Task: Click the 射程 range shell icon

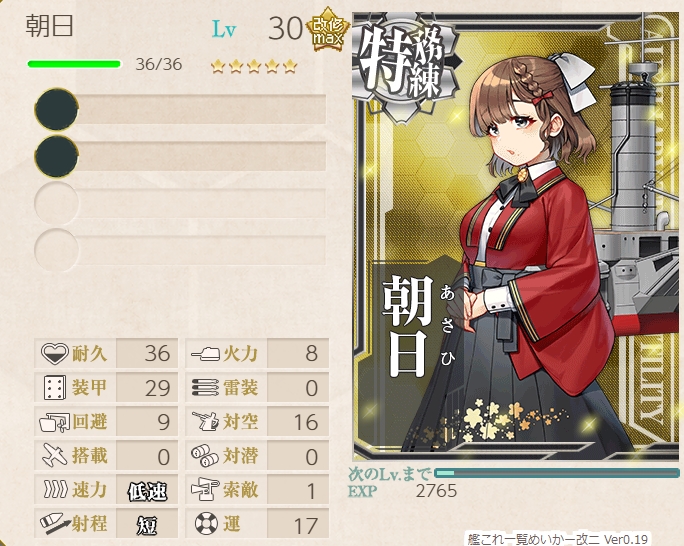Action: point(55,523)
